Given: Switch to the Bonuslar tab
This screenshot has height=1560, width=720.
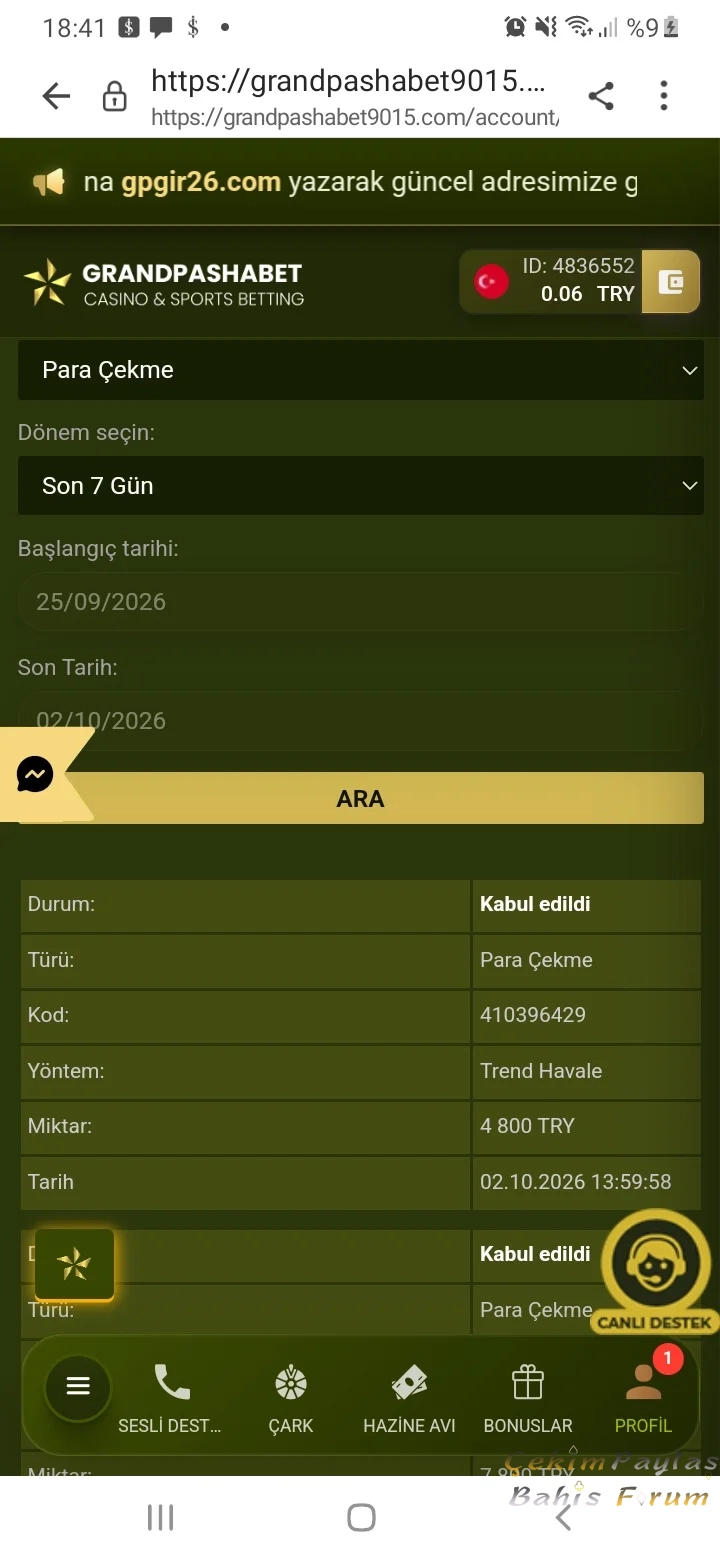Looking at the screenshot, I should 528,1400.
